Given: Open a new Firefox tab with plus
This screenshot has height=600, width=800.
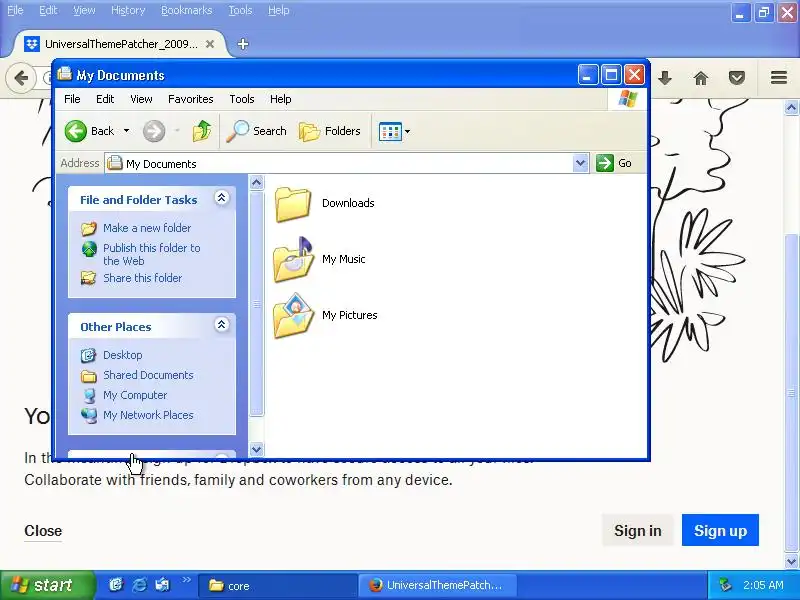Looking at the screenshot, I should (x=243, y=44).
